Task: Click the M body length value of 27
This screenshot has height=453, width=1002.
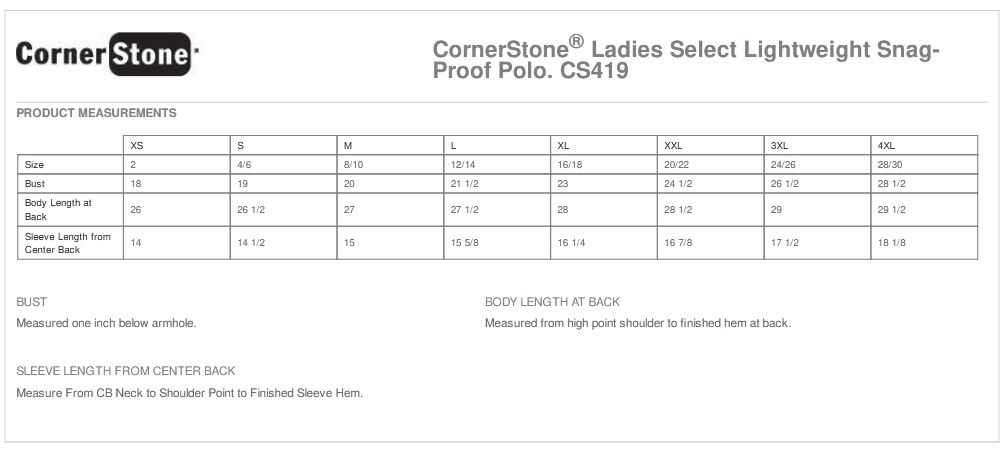Action: (348, 209)
